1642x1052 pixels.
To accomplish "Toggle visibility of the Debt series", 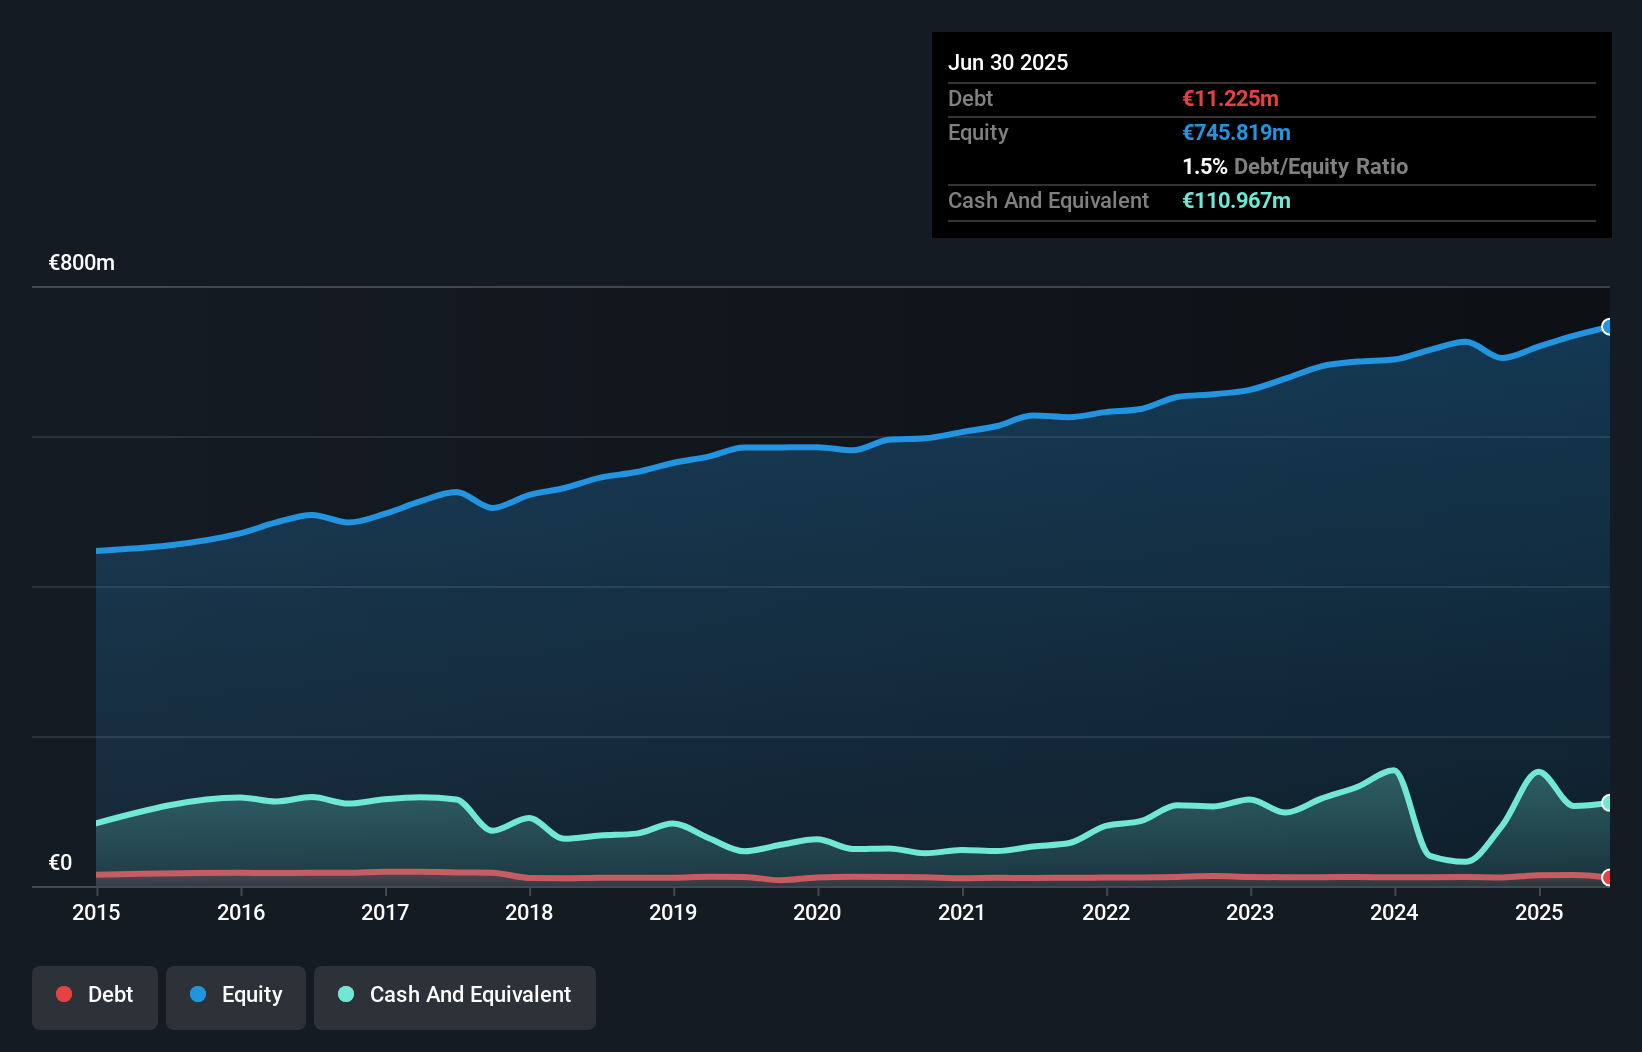I will click(95, 997).
